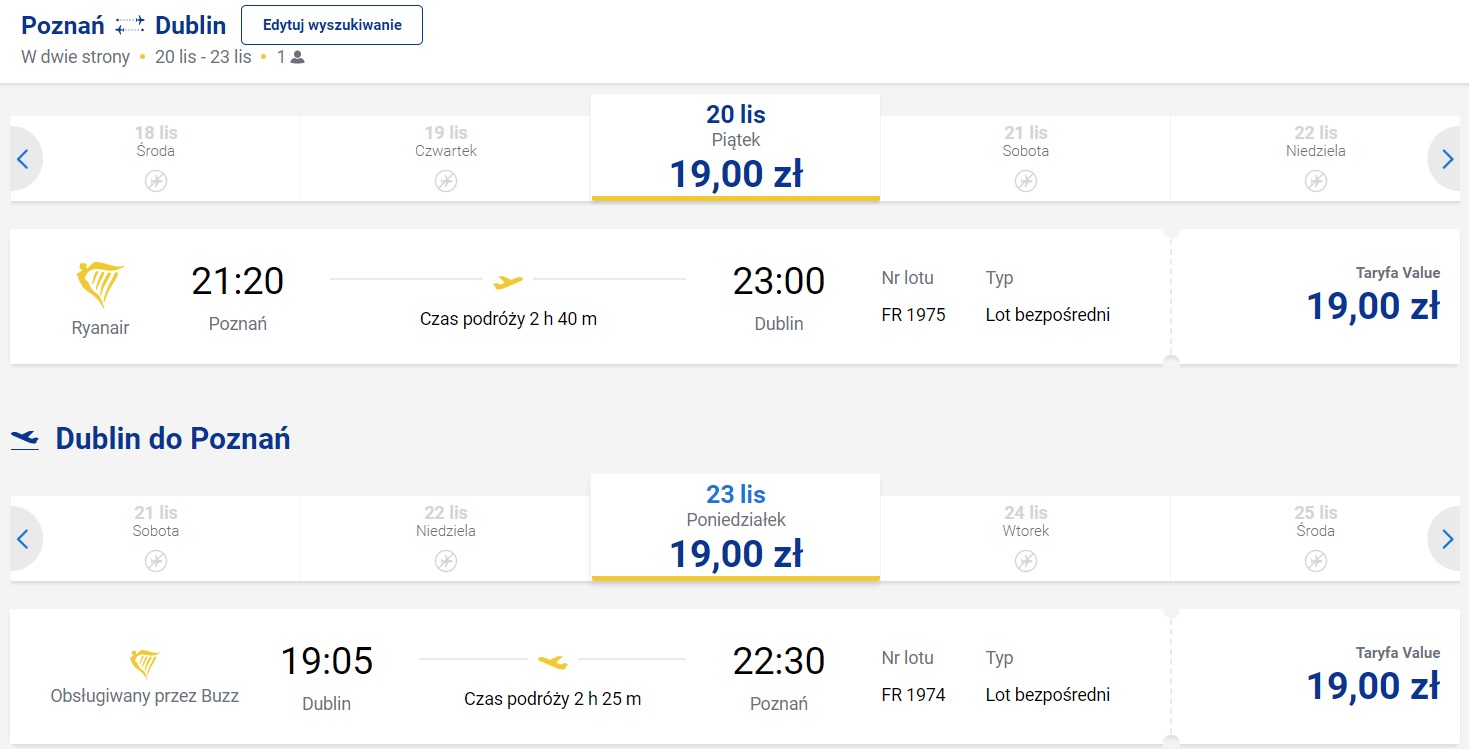
Task: Show later outbound dates with right chevron
Action: tap(1447, 158)
